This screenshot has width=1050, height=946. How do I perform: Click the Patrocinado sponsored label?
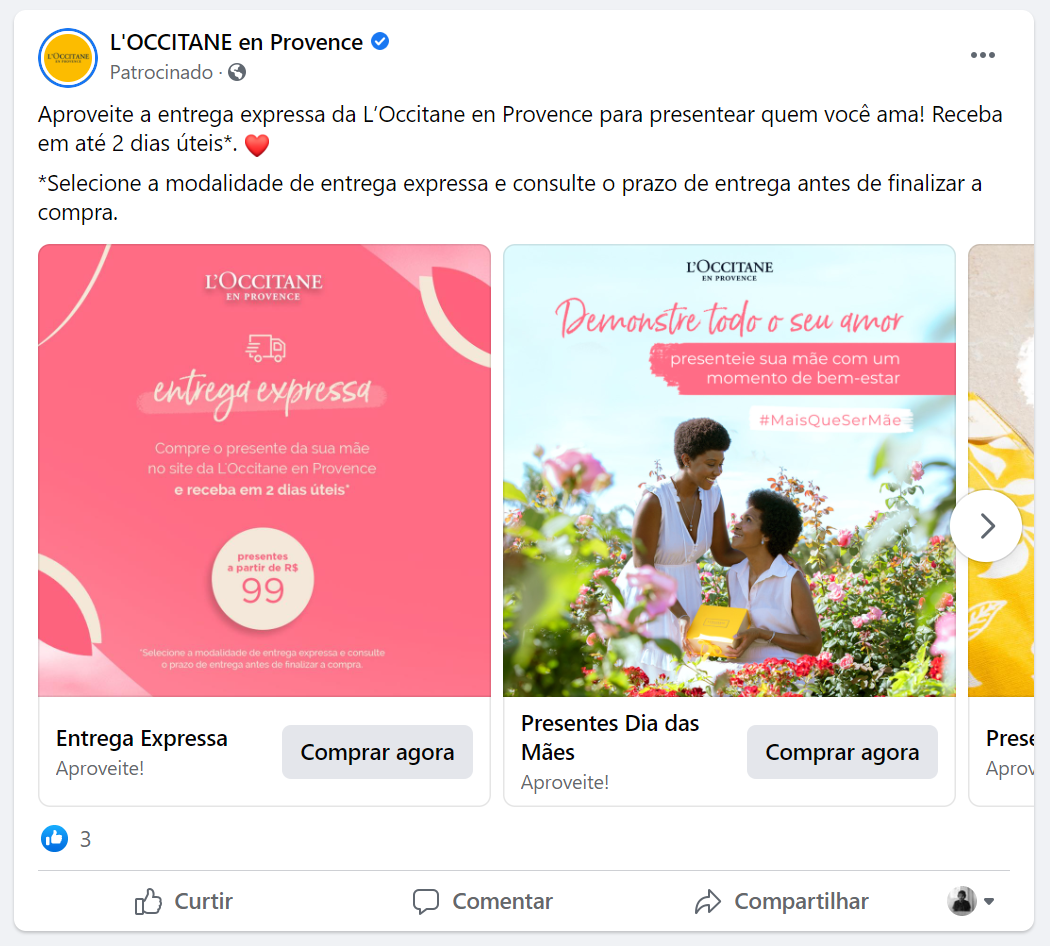pos(161,72)
